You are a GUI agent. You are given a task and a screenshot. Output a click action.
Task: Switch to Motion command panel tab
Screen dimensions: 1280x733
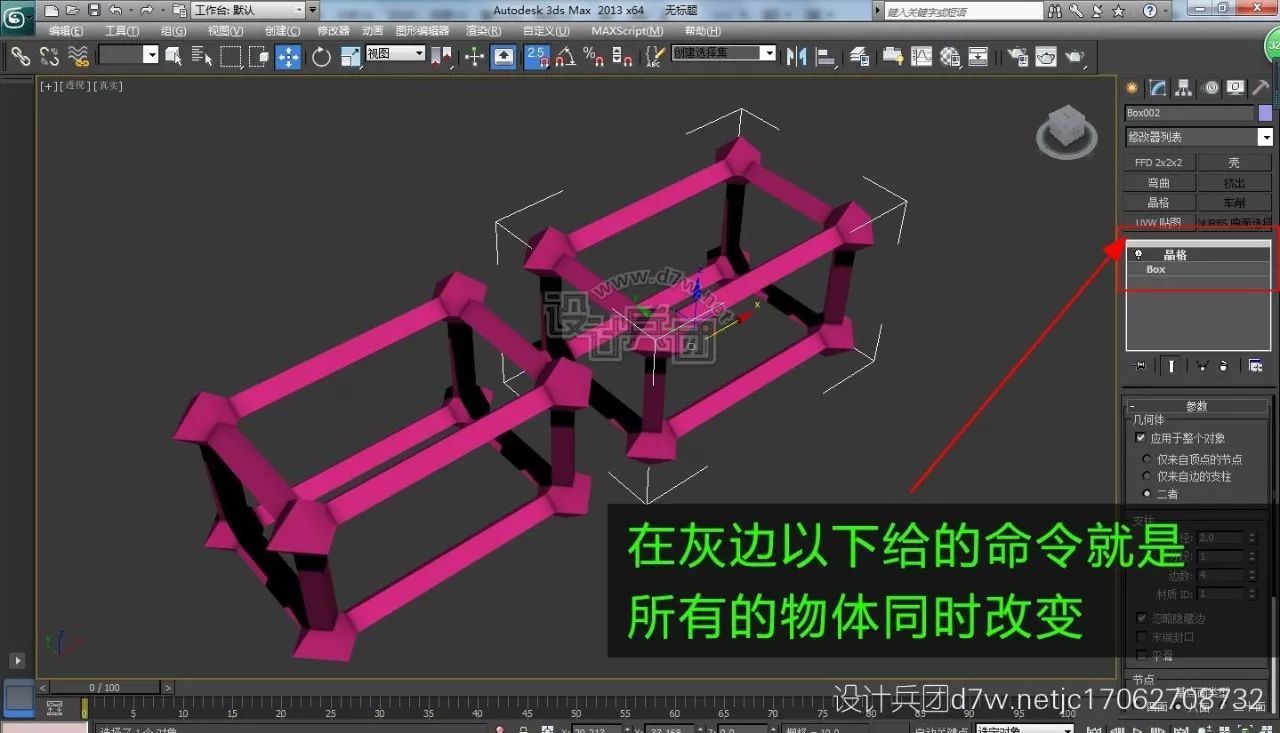click(1210, 88)
